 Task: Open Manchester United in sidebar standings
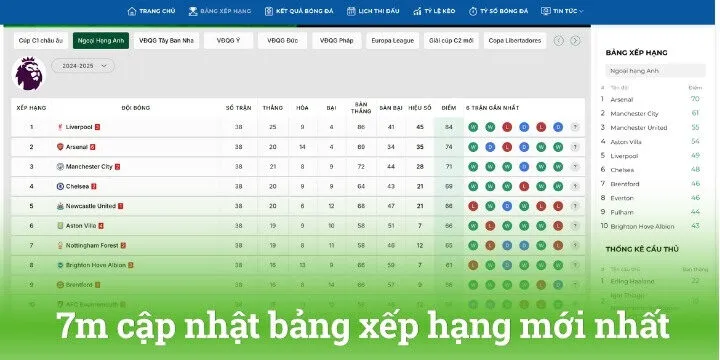click(x=639, y=128)
